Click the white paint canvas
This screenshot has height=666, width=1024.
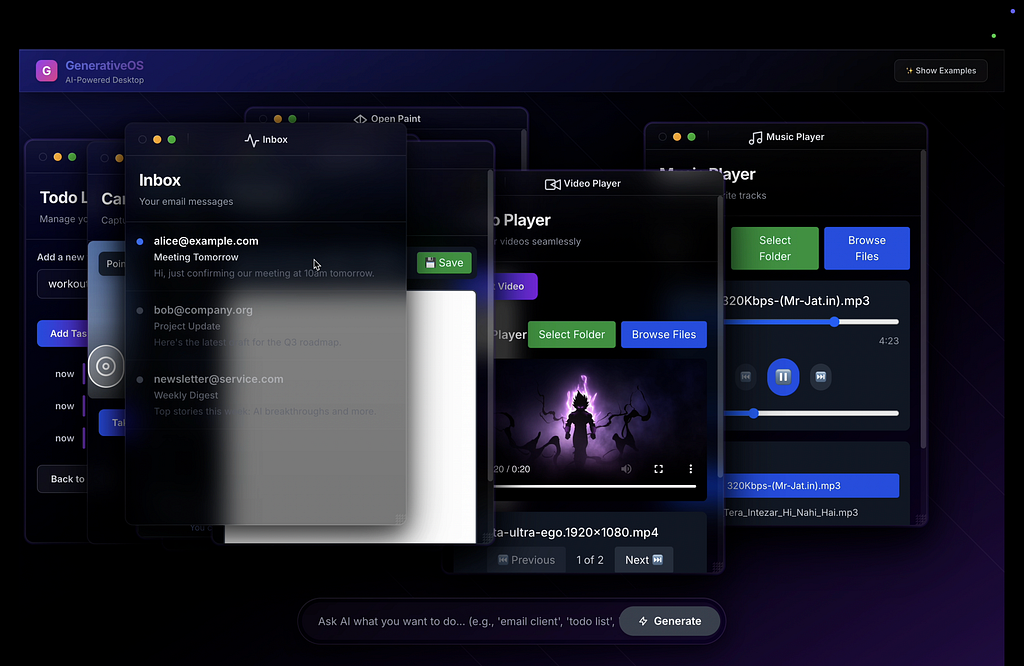[441, 417]
